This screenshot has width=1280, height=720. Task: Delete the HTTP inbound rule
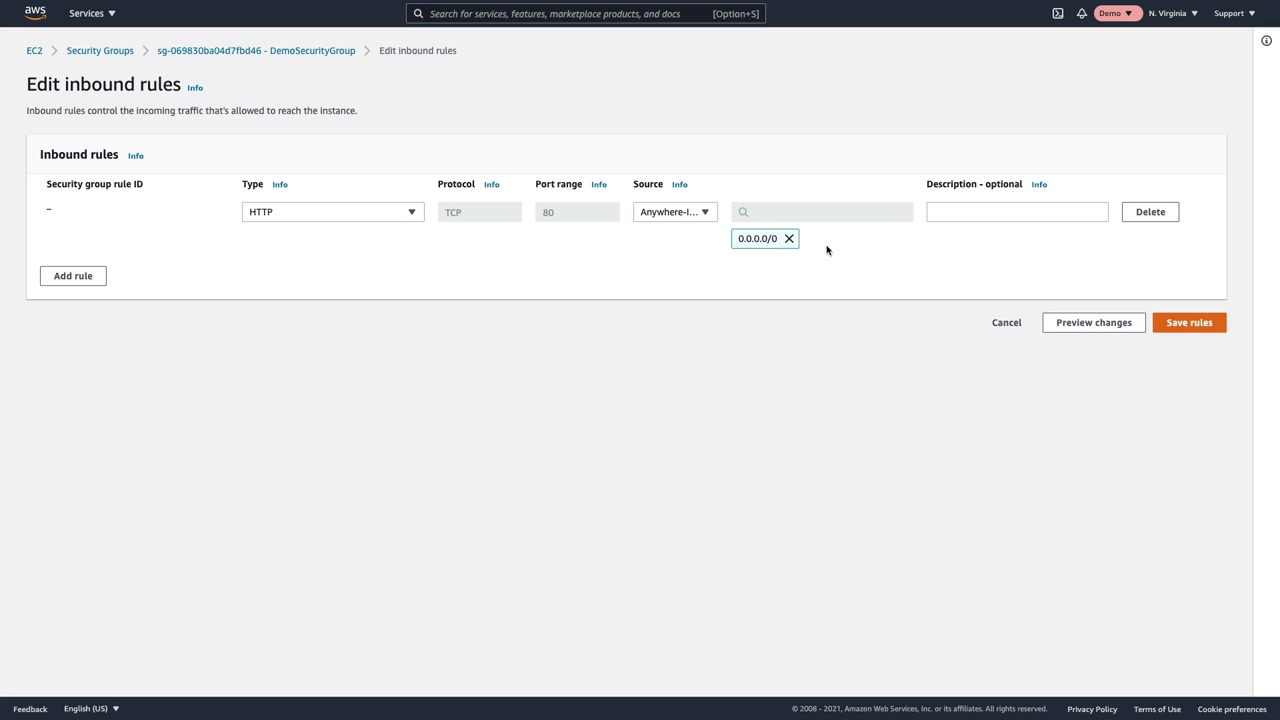pyautogui.click(x=1150, y=212)
